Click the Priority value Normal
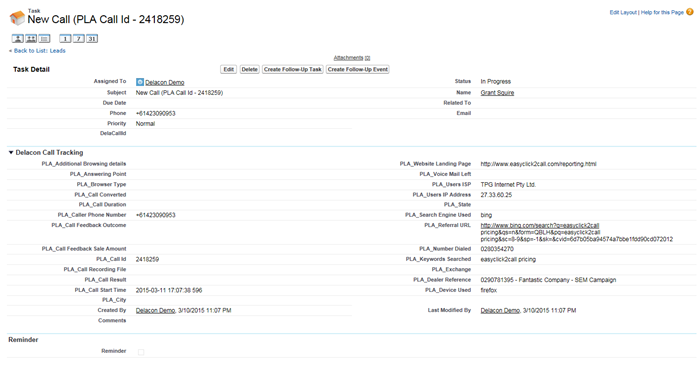This screenshot has width=698, height=368. click(x=145, y=124)
